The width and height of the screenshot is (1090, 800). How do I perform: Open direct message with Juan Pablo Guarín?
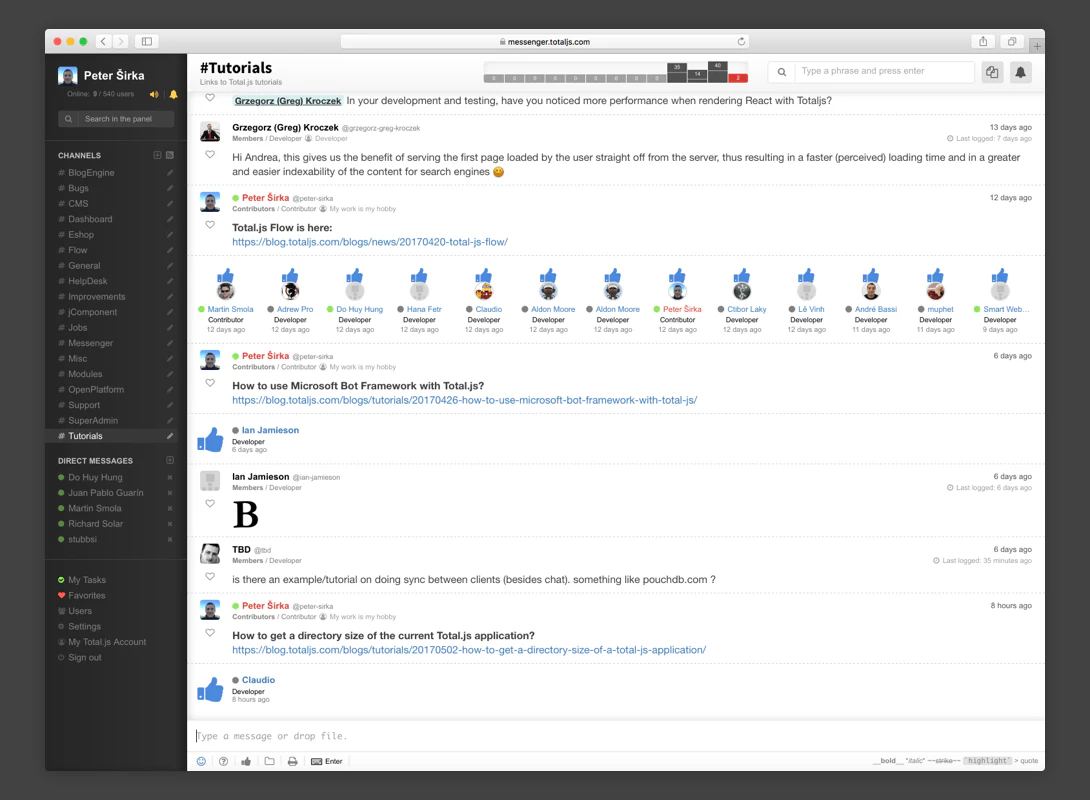tap(106, 493)
